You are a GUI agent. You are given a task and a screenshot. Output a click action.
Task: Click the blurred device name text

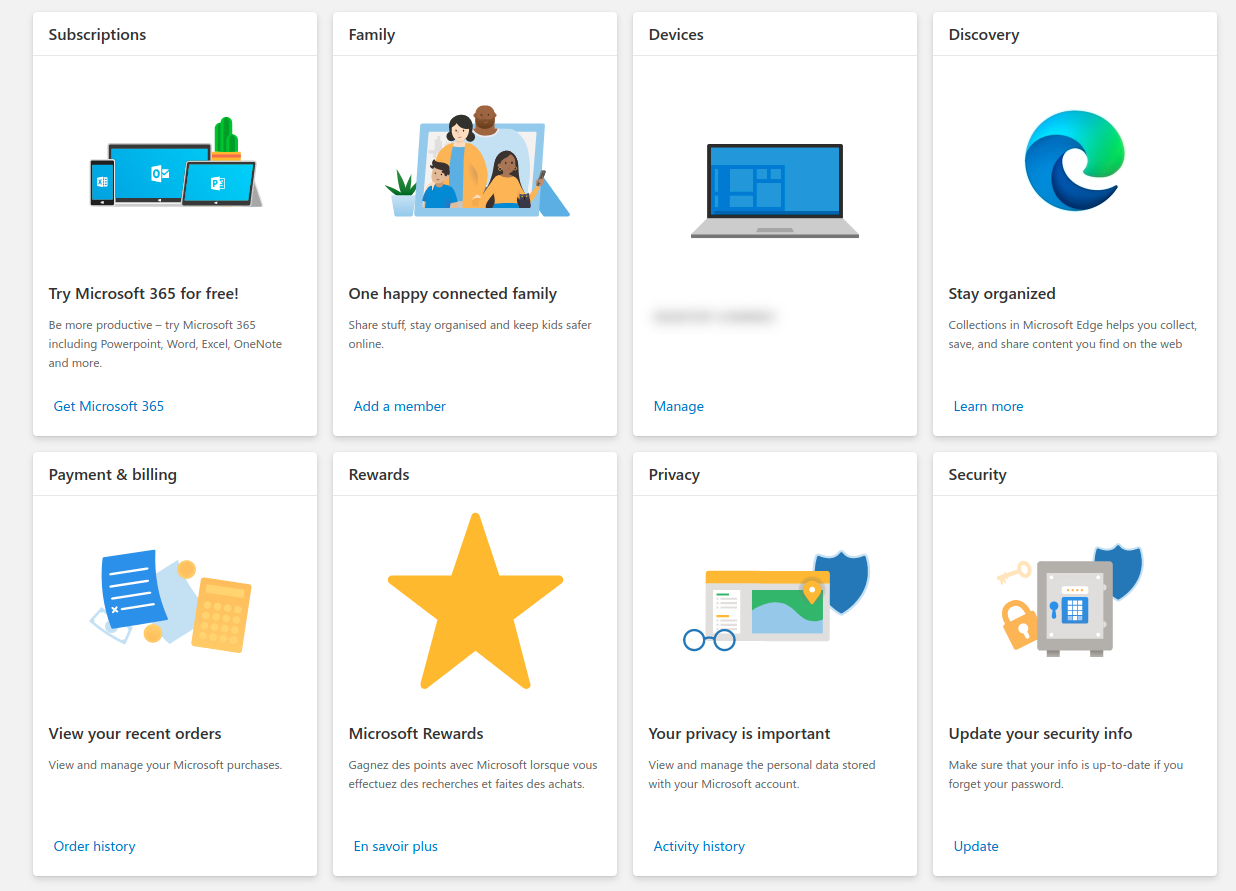[x=714, y=317]
